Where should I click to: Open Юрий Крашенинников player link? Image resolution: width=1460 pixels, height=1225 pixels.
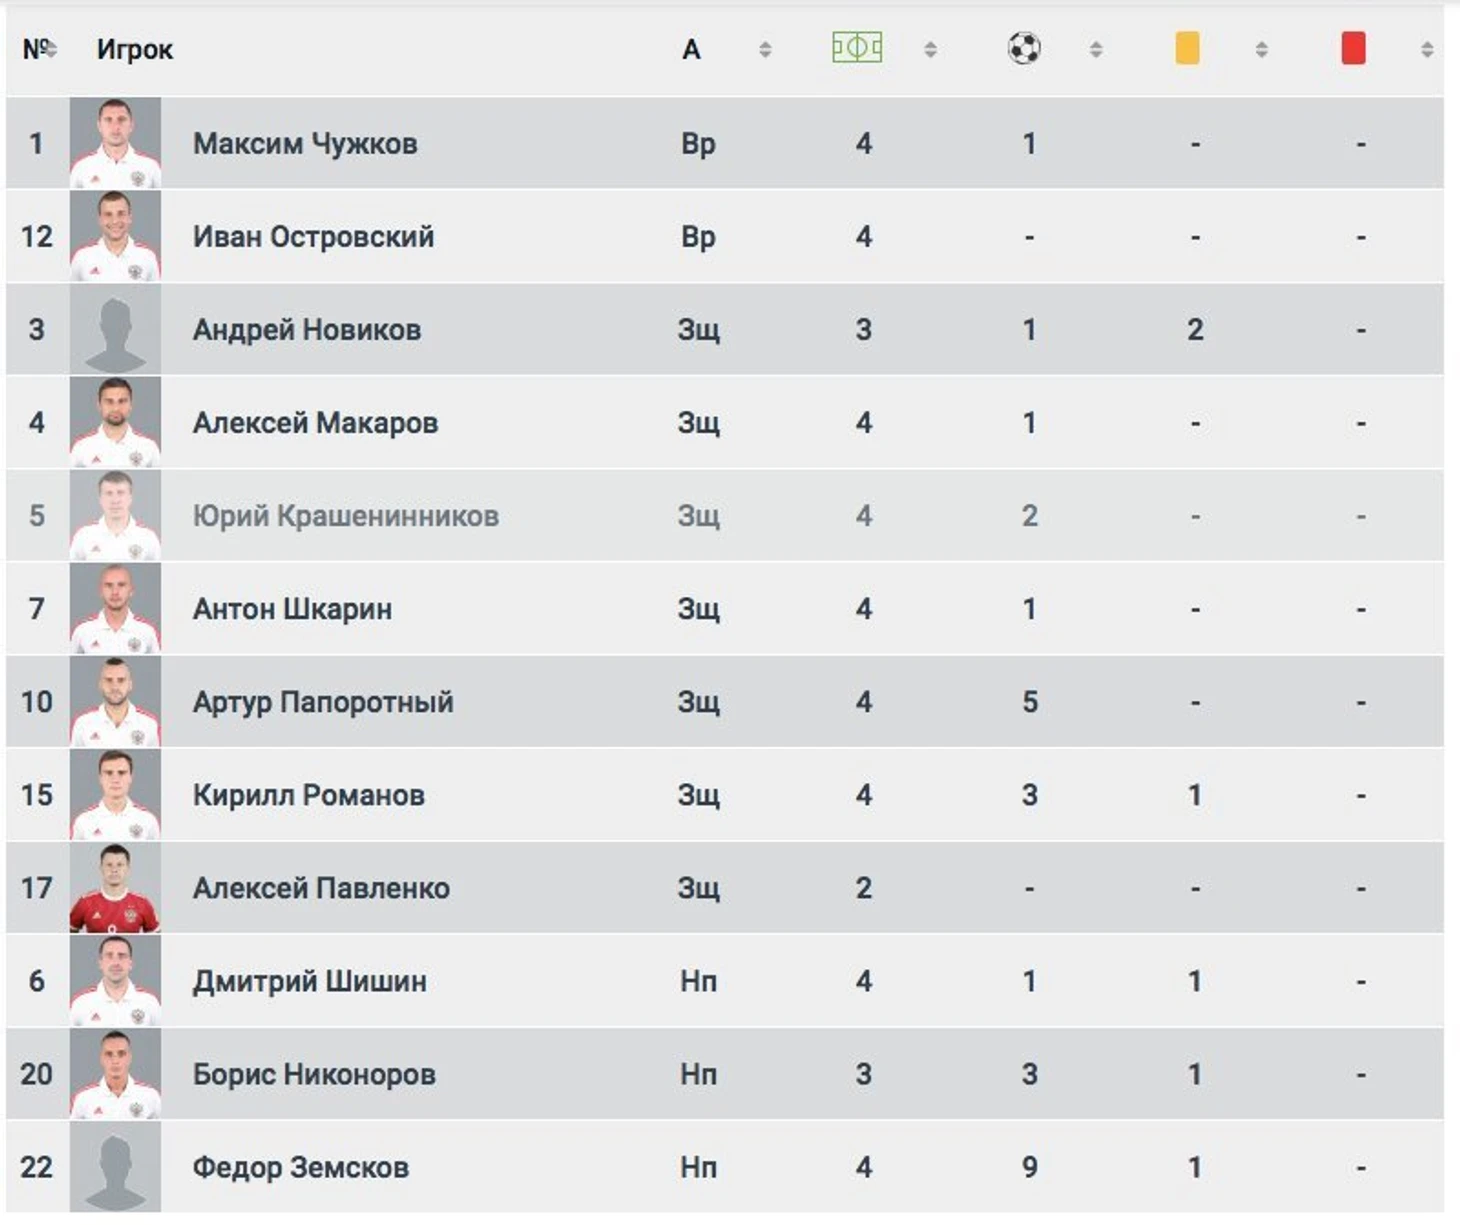[x=346, y=516]
